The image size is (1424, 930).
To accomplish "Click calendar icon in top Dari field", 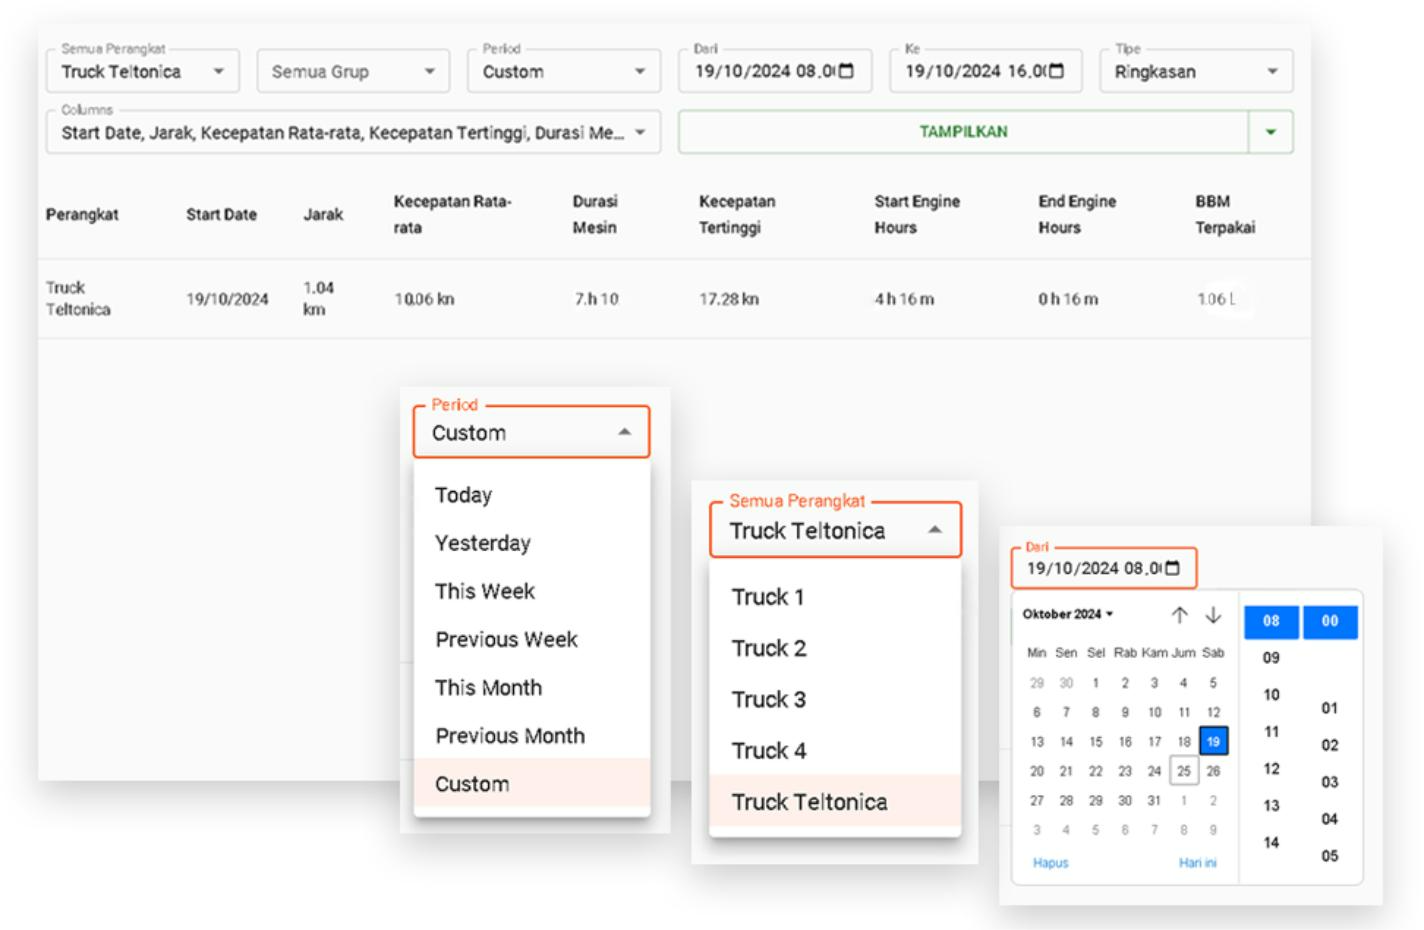I will (x=846, y=71).
